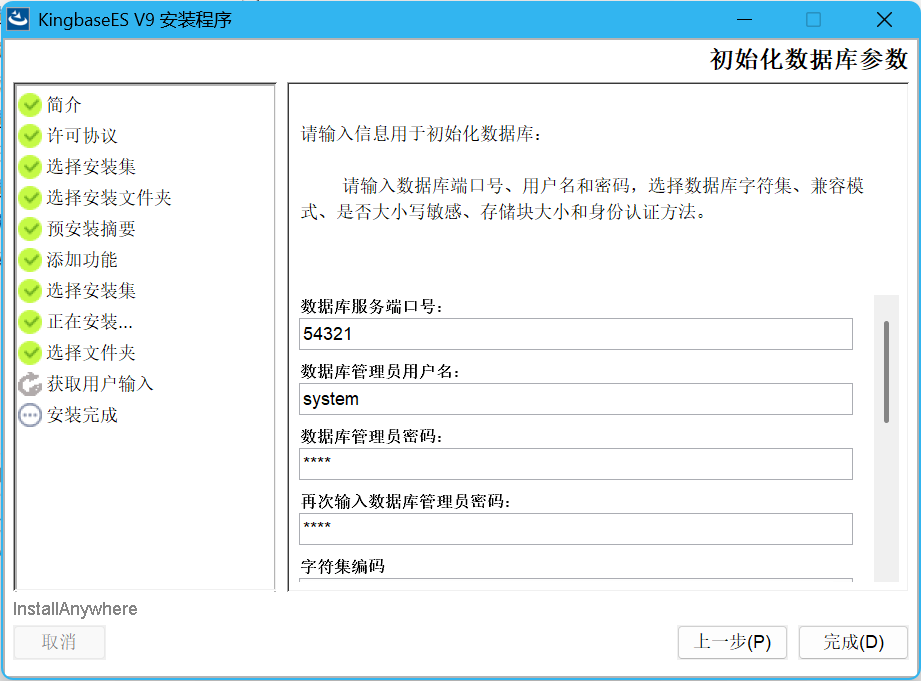The width and height of the screenshot is (921, 681).
Task: Click the refresh arrow icon beside 获取用户输入
Action: click(30, 384)
